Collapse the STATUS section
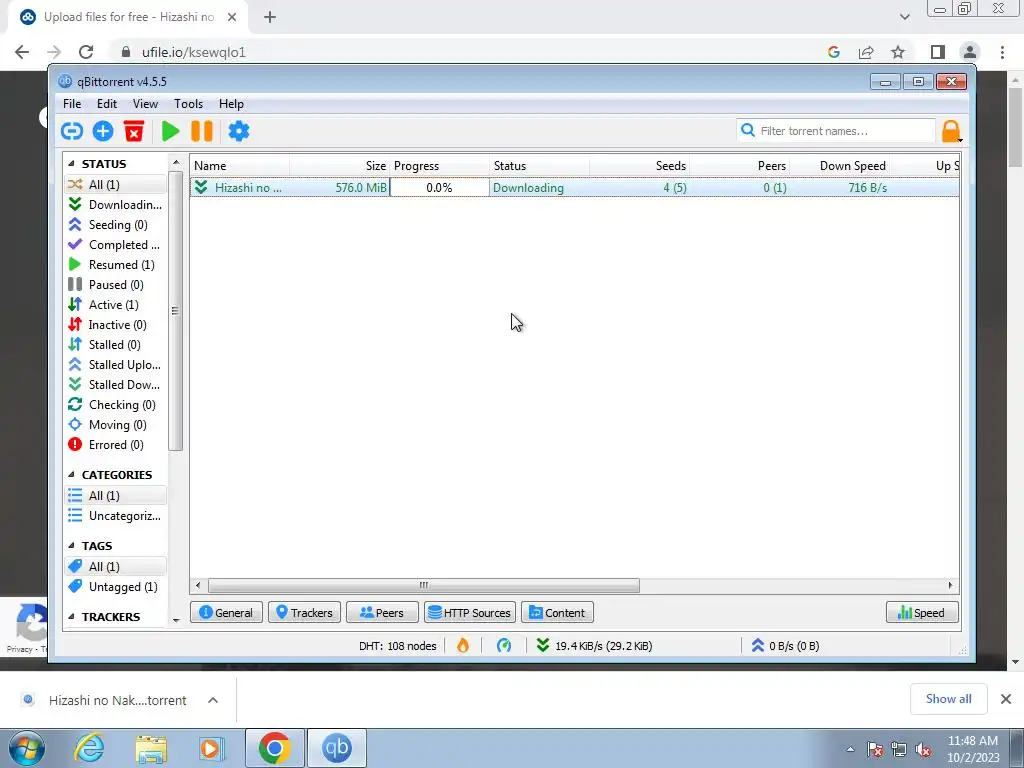 (72, 164)
